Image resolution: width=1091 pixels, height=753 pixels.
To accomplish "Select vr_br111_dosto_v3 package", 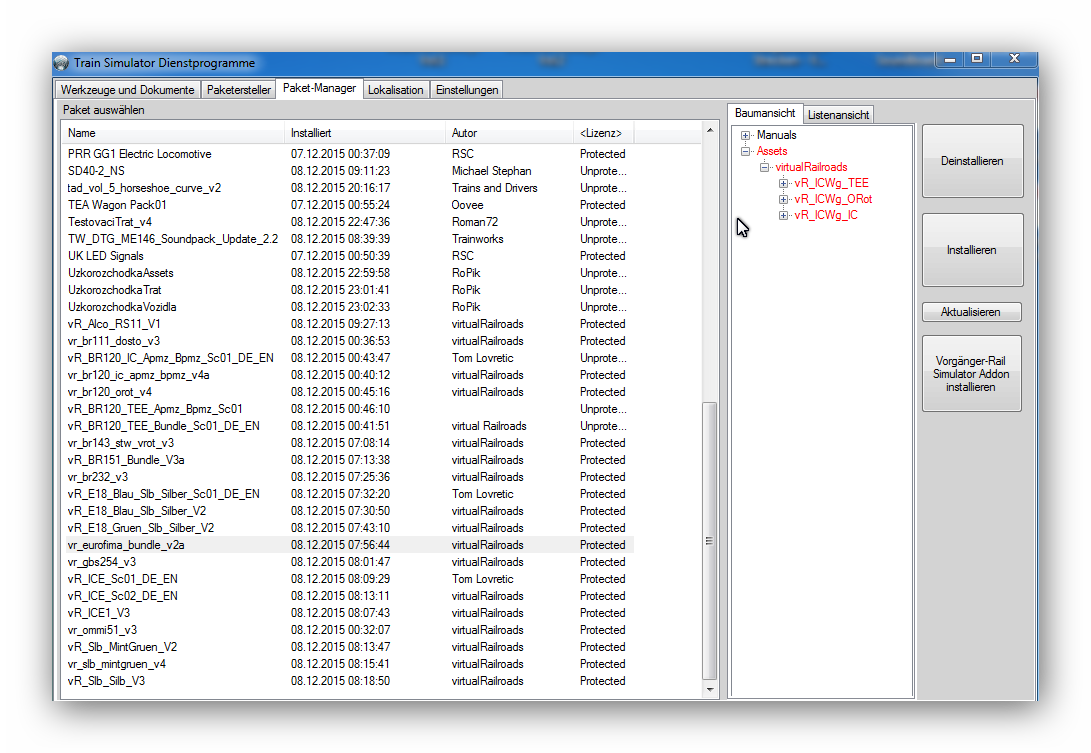I will (x=348, y=341).
